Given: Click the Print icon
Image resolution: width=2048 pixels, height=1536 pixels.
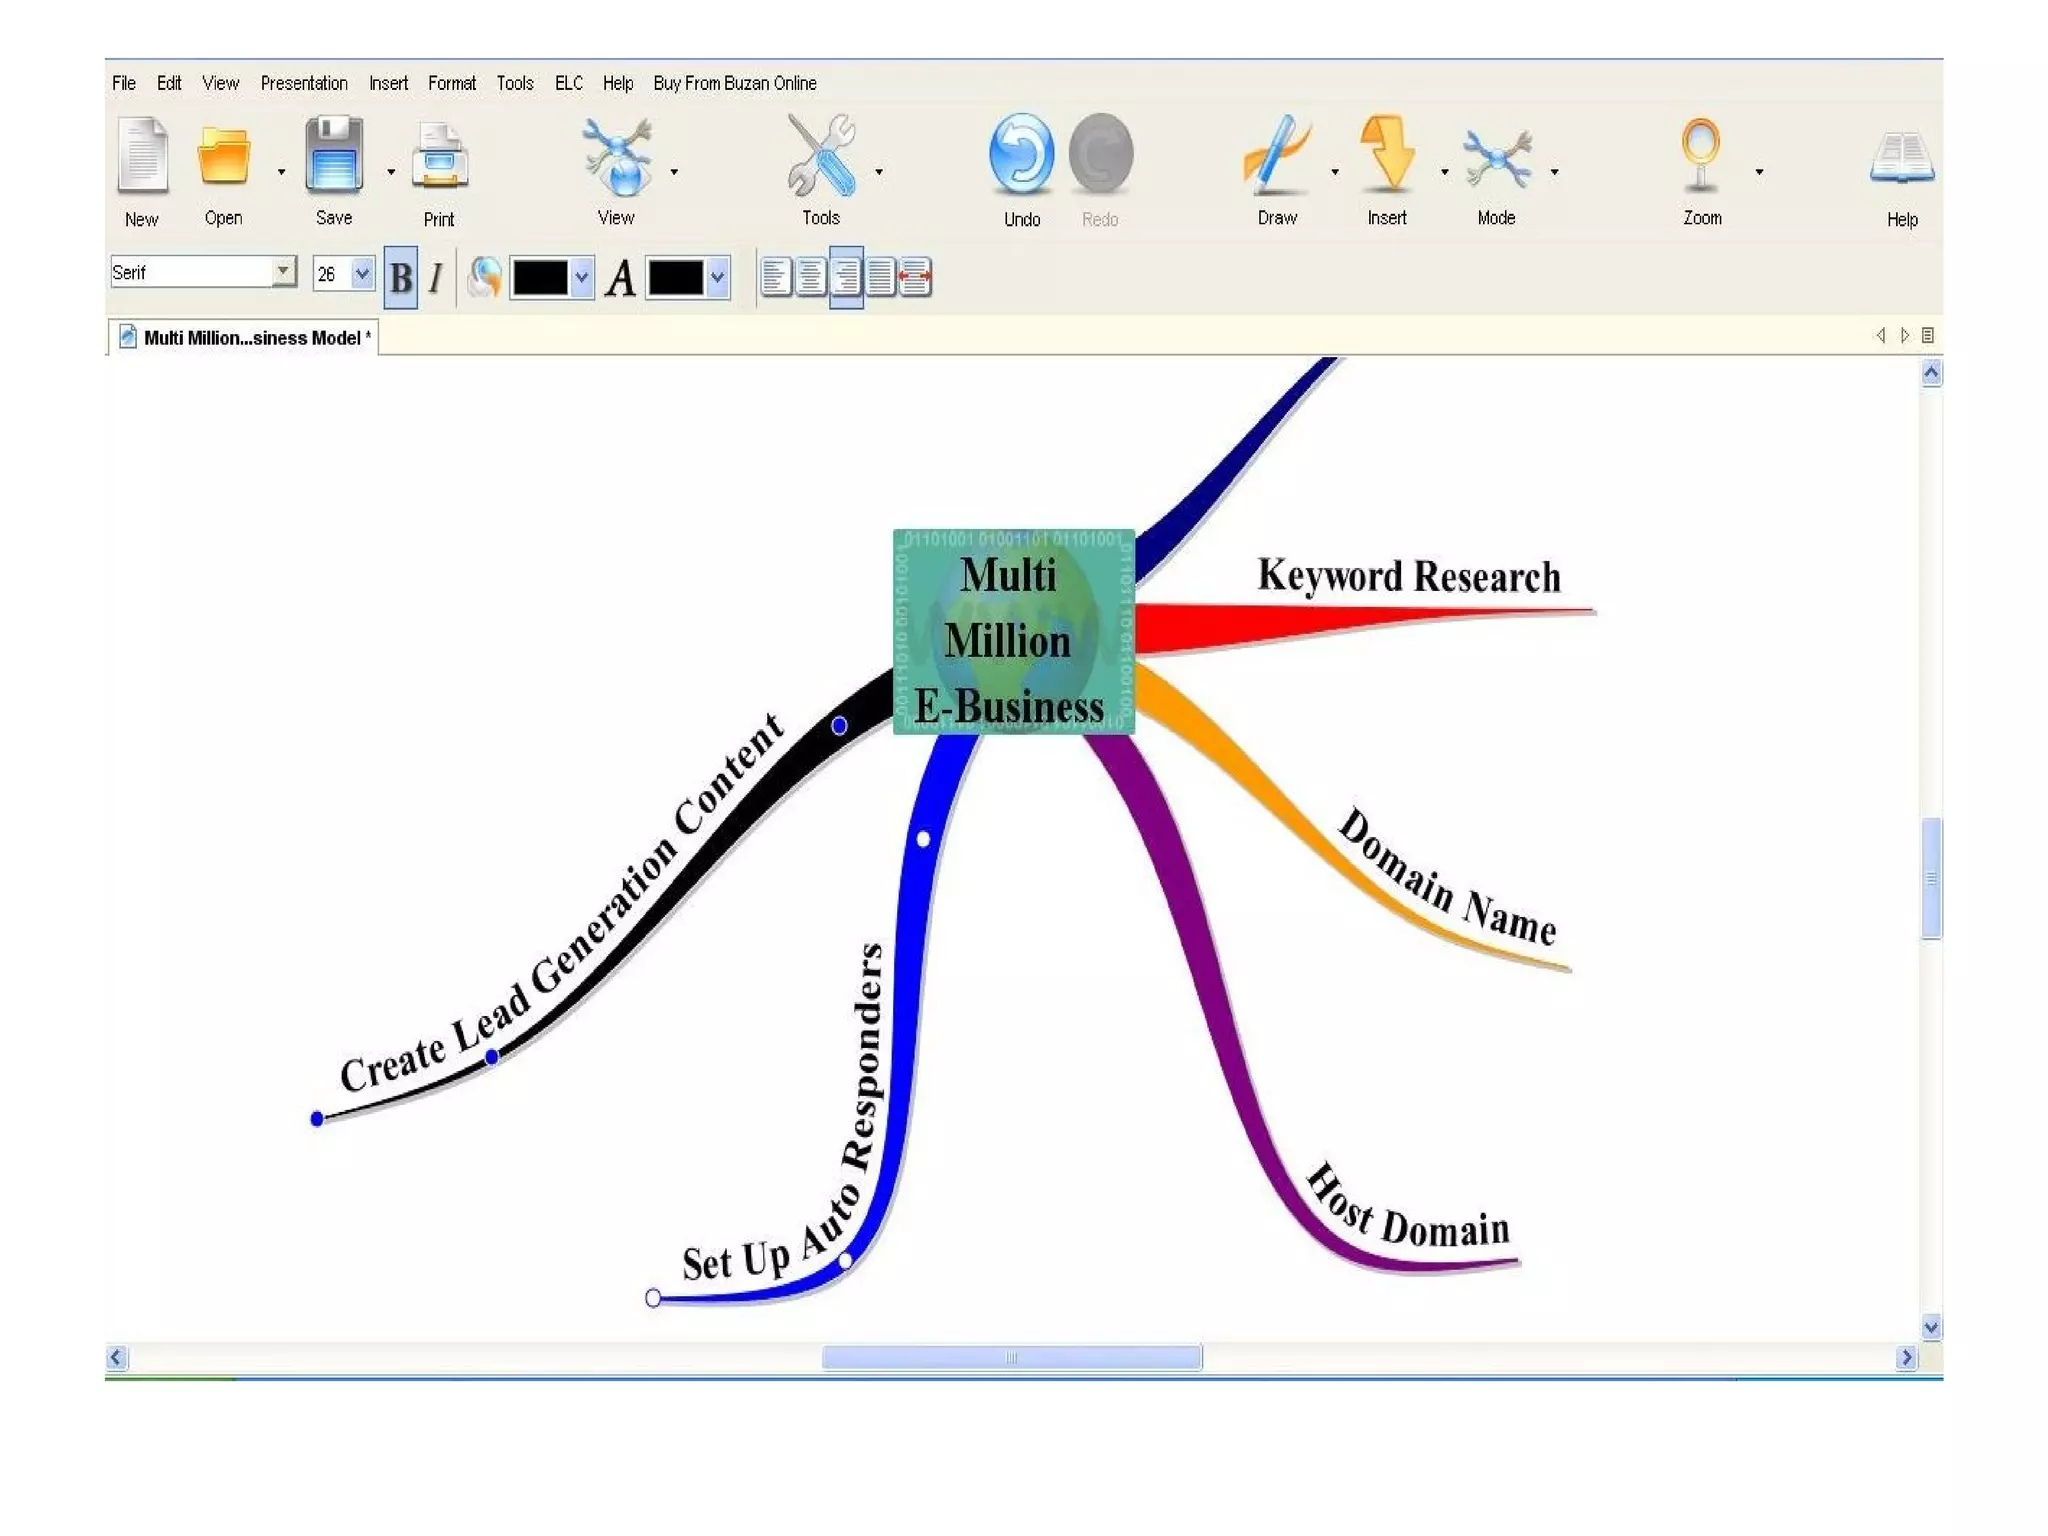Looking at the screenshot, I should pyautogui.click(x=439, y=157).
